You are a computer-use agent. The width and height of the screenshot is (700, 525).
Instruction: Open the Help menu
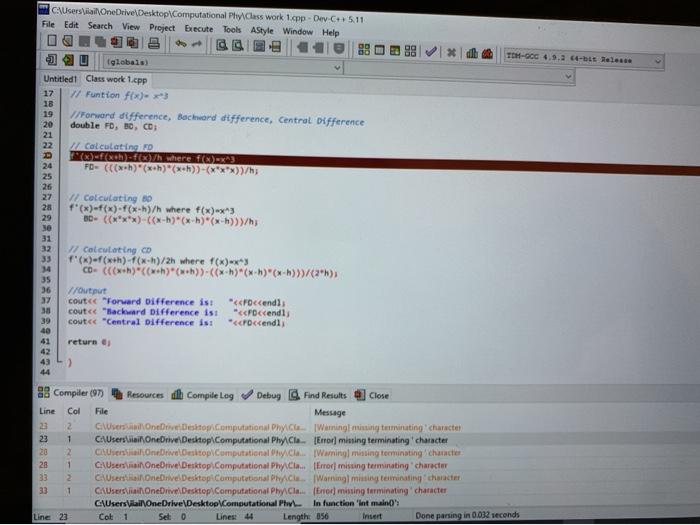pyautogui.click(x=331, y=32)
